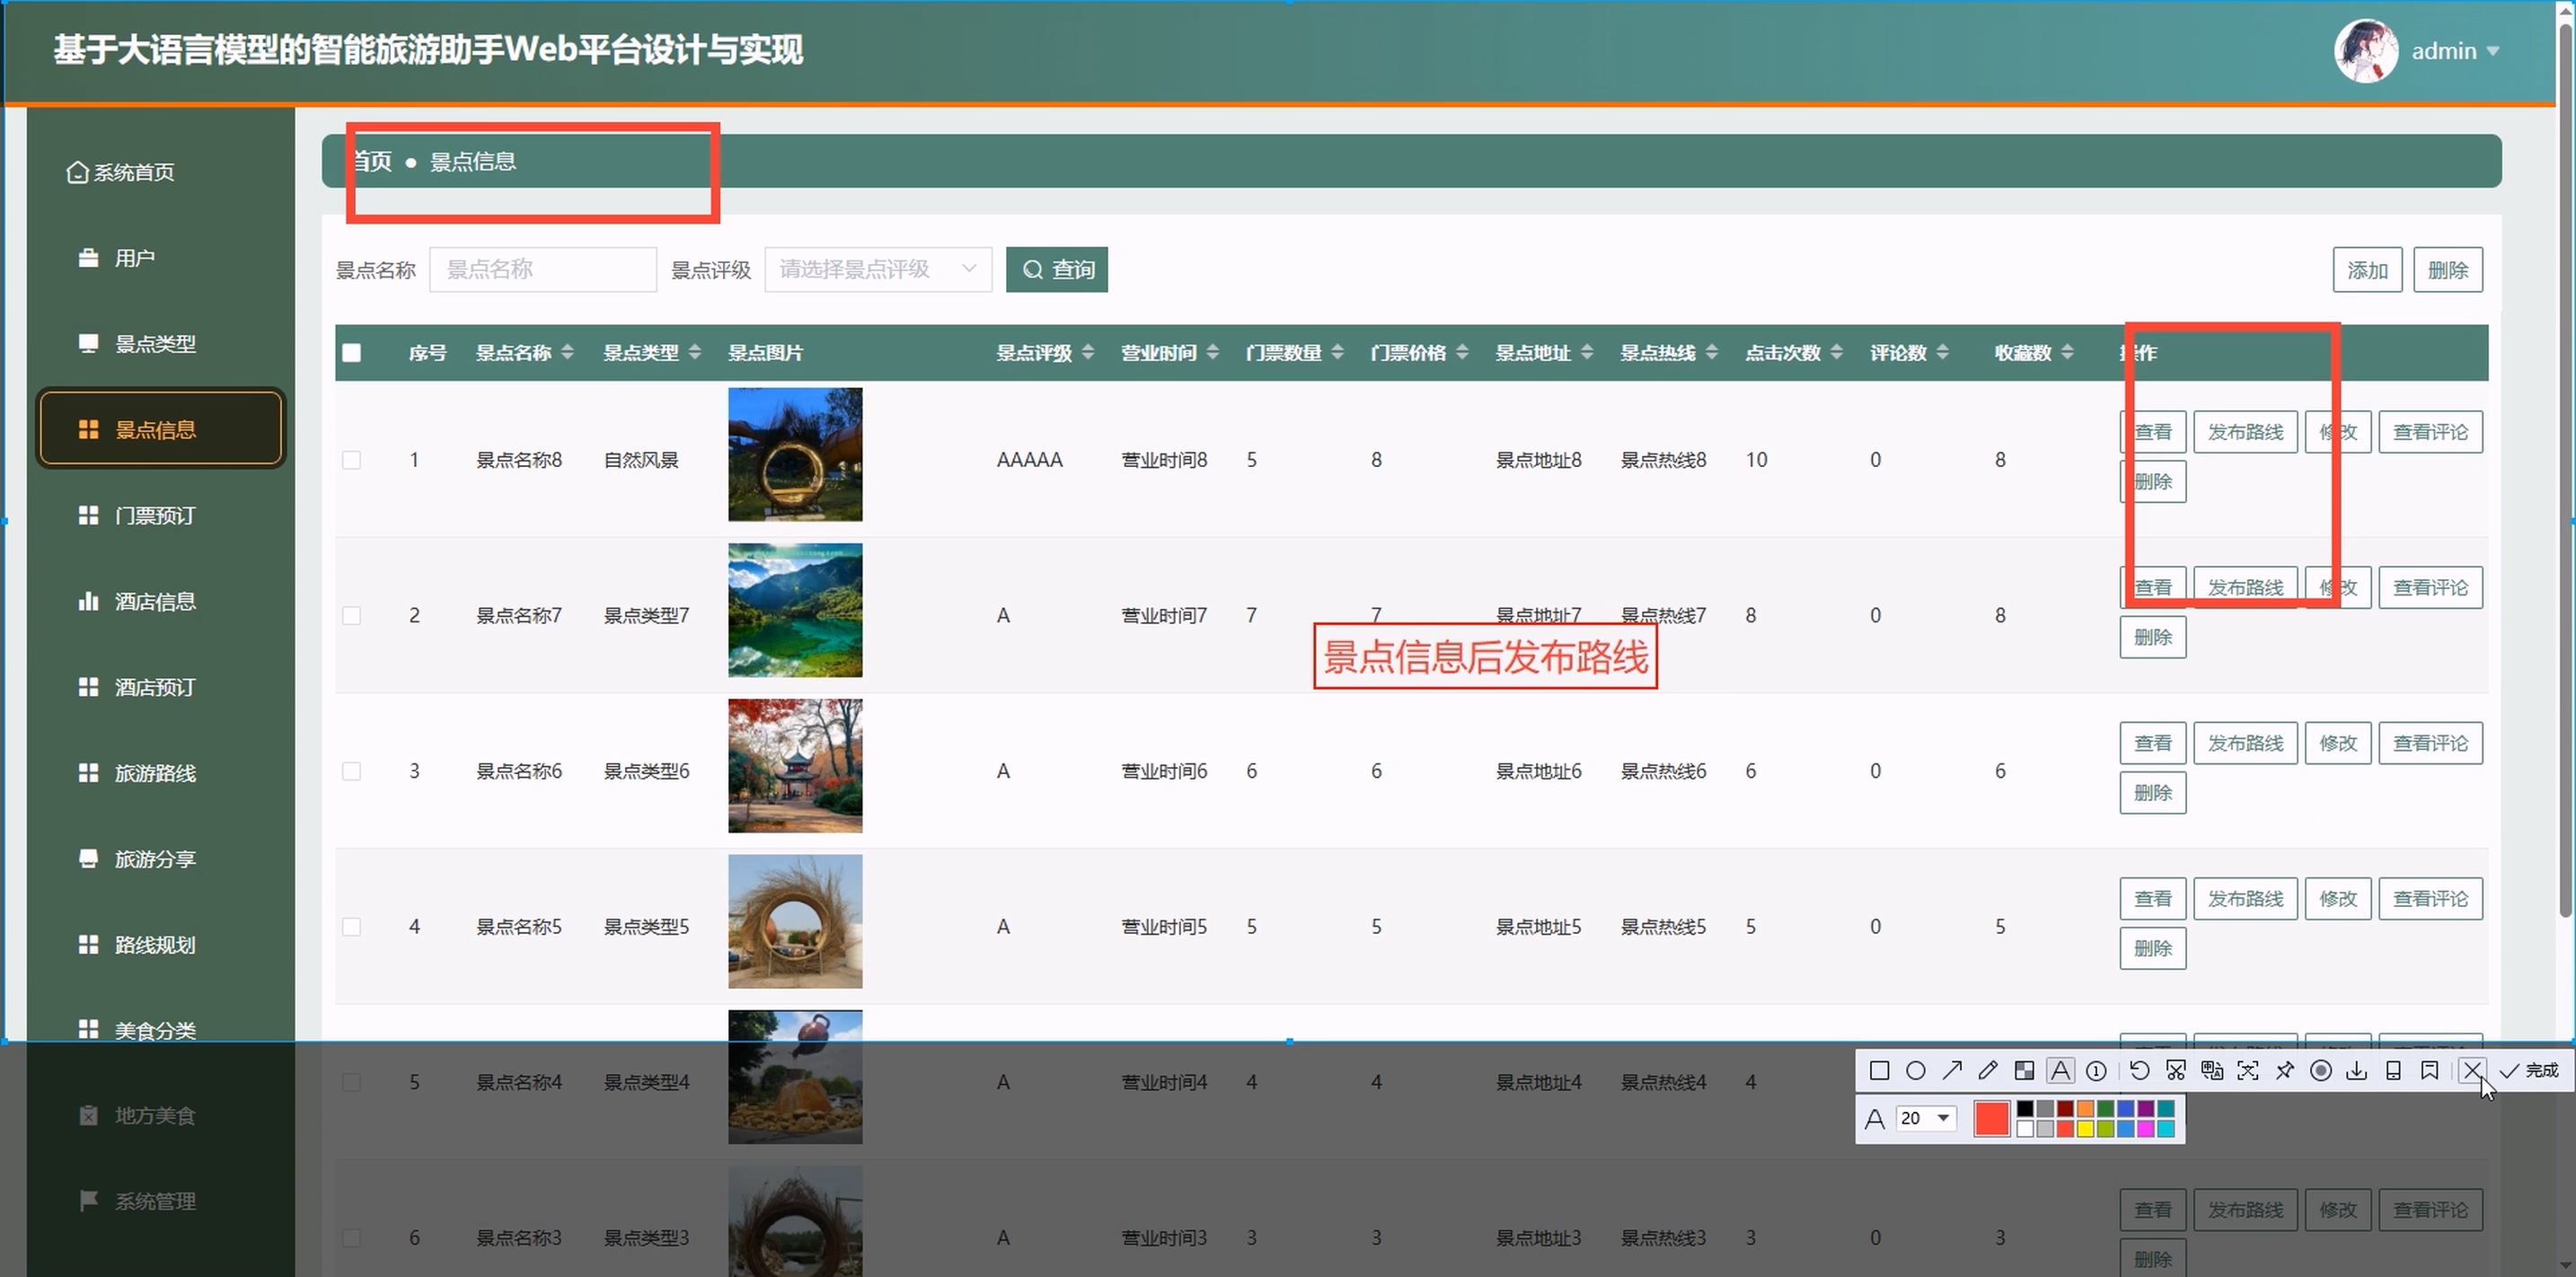Check the select-all checkbox in table header

pyautogui.click(x=351, y=353)
